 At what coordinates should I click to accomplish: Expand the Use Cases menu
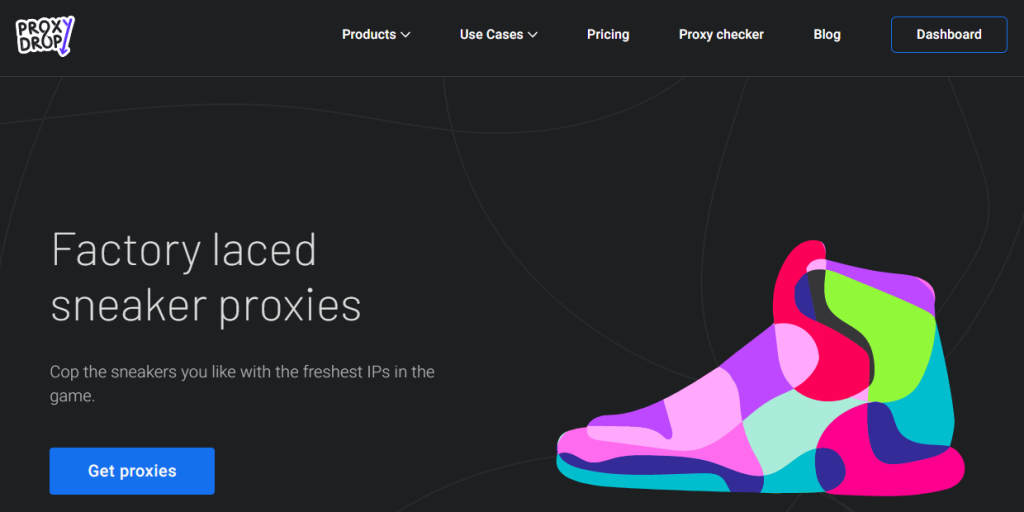491,34
